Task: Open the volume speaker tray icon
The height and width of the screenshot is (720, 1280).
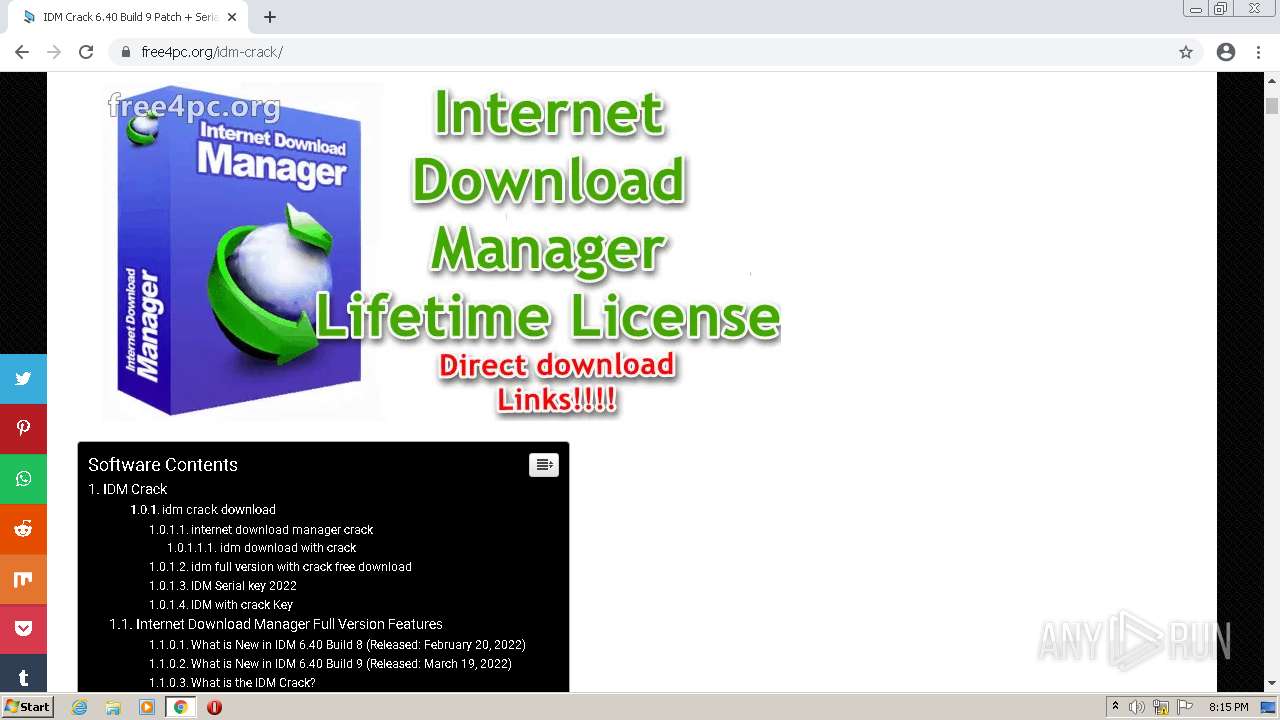Action: 1137,707
